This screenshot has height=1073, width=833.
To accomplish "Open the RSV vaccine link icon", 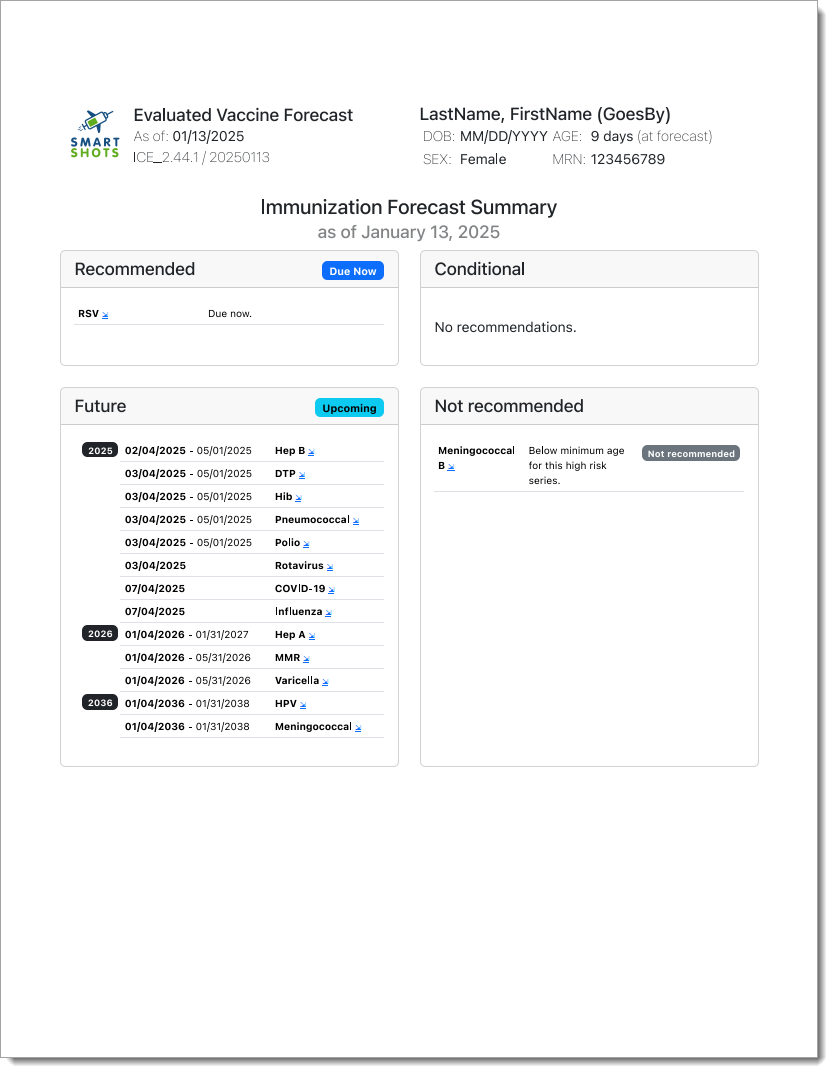I will click(105, 315).
